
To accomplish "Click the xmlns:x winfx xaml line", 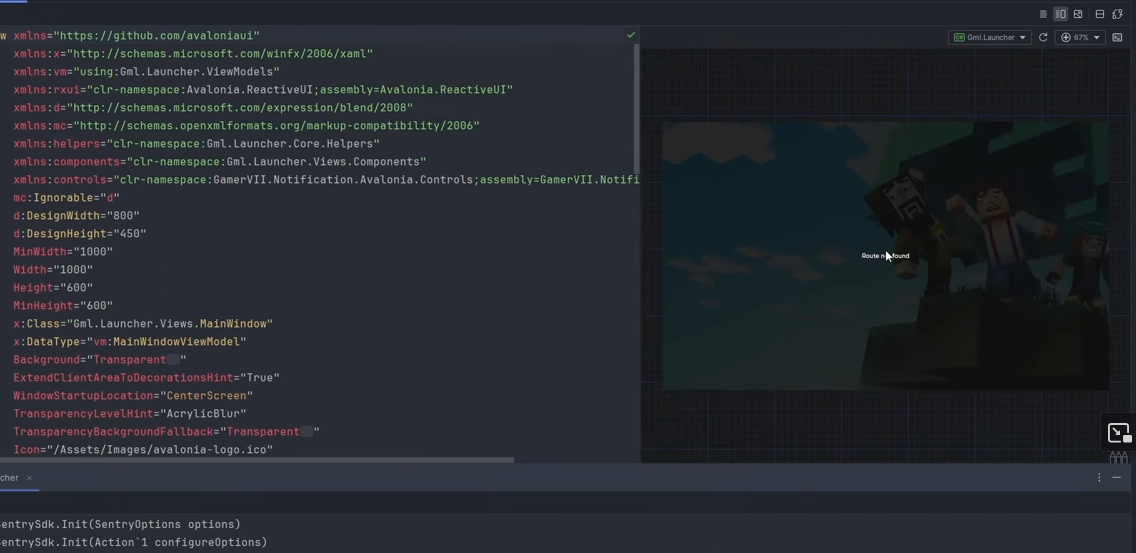I will point(193,54).
